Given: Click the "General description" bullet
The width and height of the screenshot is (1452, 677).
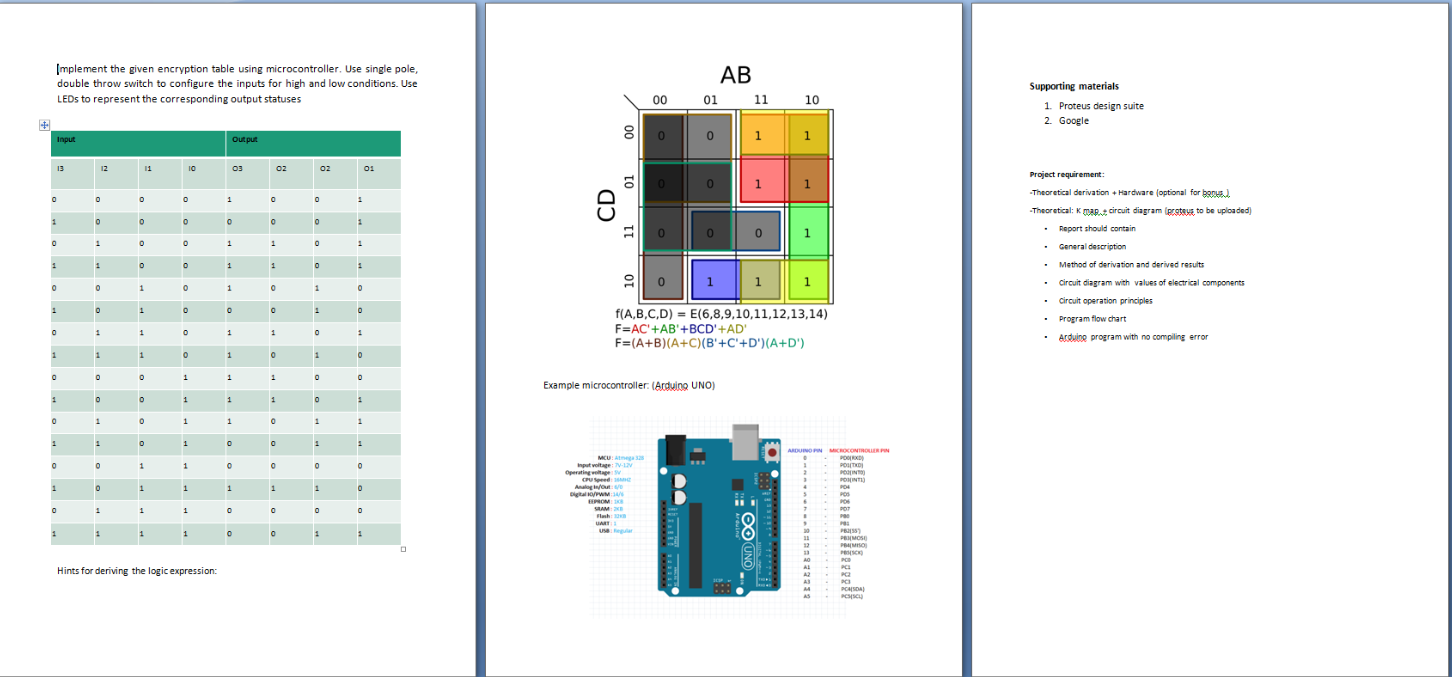Looking at the screenshot, I should (1092, 247).
